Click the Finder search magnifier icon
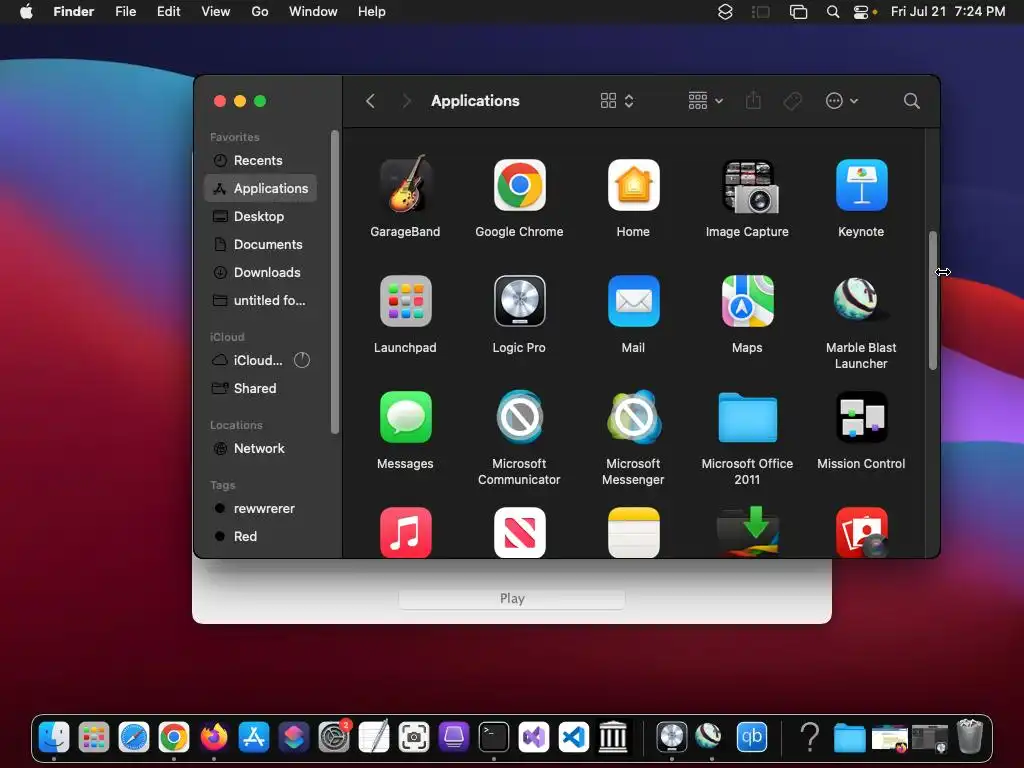The height and width of the screenshot is (768, 1024). coord(911,101)
